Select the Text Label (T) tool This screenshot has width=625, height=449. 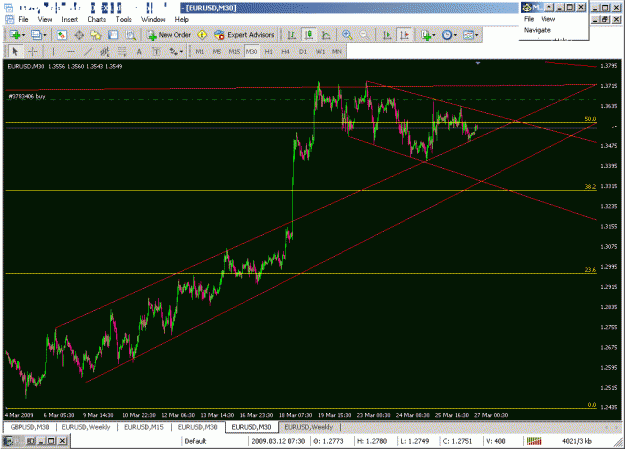pyautogui.click(x=156, y=51)
